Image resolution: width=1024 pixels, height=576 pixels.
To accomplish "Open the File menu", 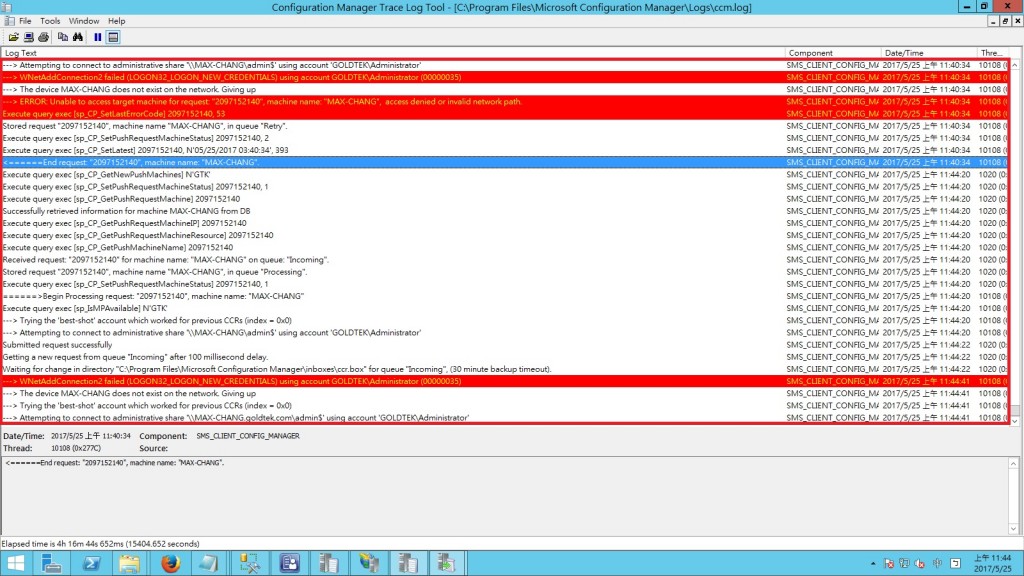I will pos(25,21).
